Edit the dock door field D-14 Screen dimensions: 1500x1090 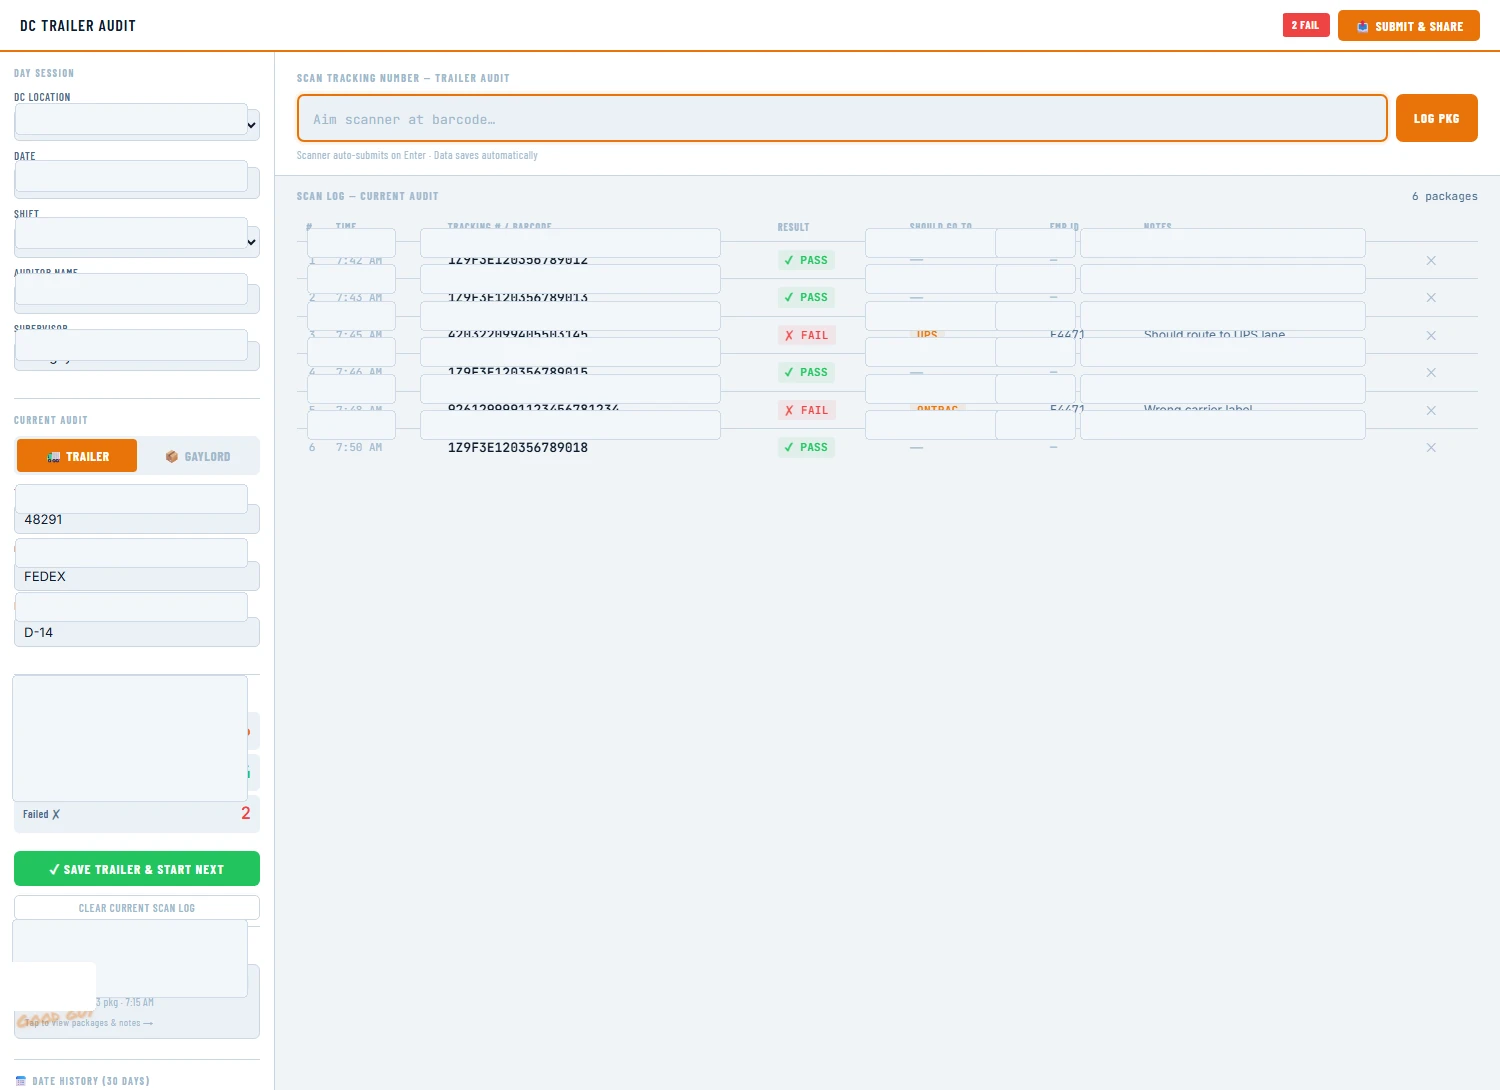137,632
